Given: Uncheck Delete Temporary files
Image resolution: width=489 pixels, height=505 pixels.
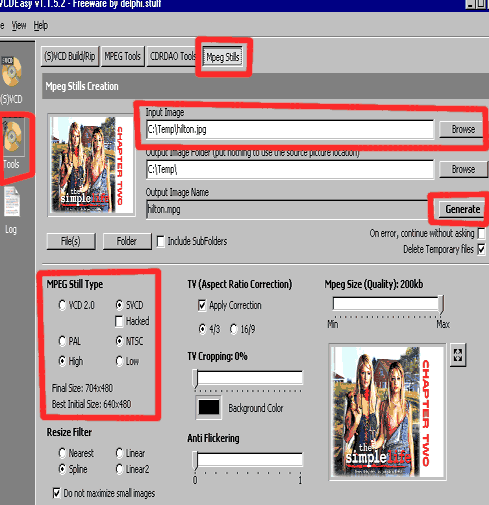Looking at the screenshot, I should [x=481, y=249].
